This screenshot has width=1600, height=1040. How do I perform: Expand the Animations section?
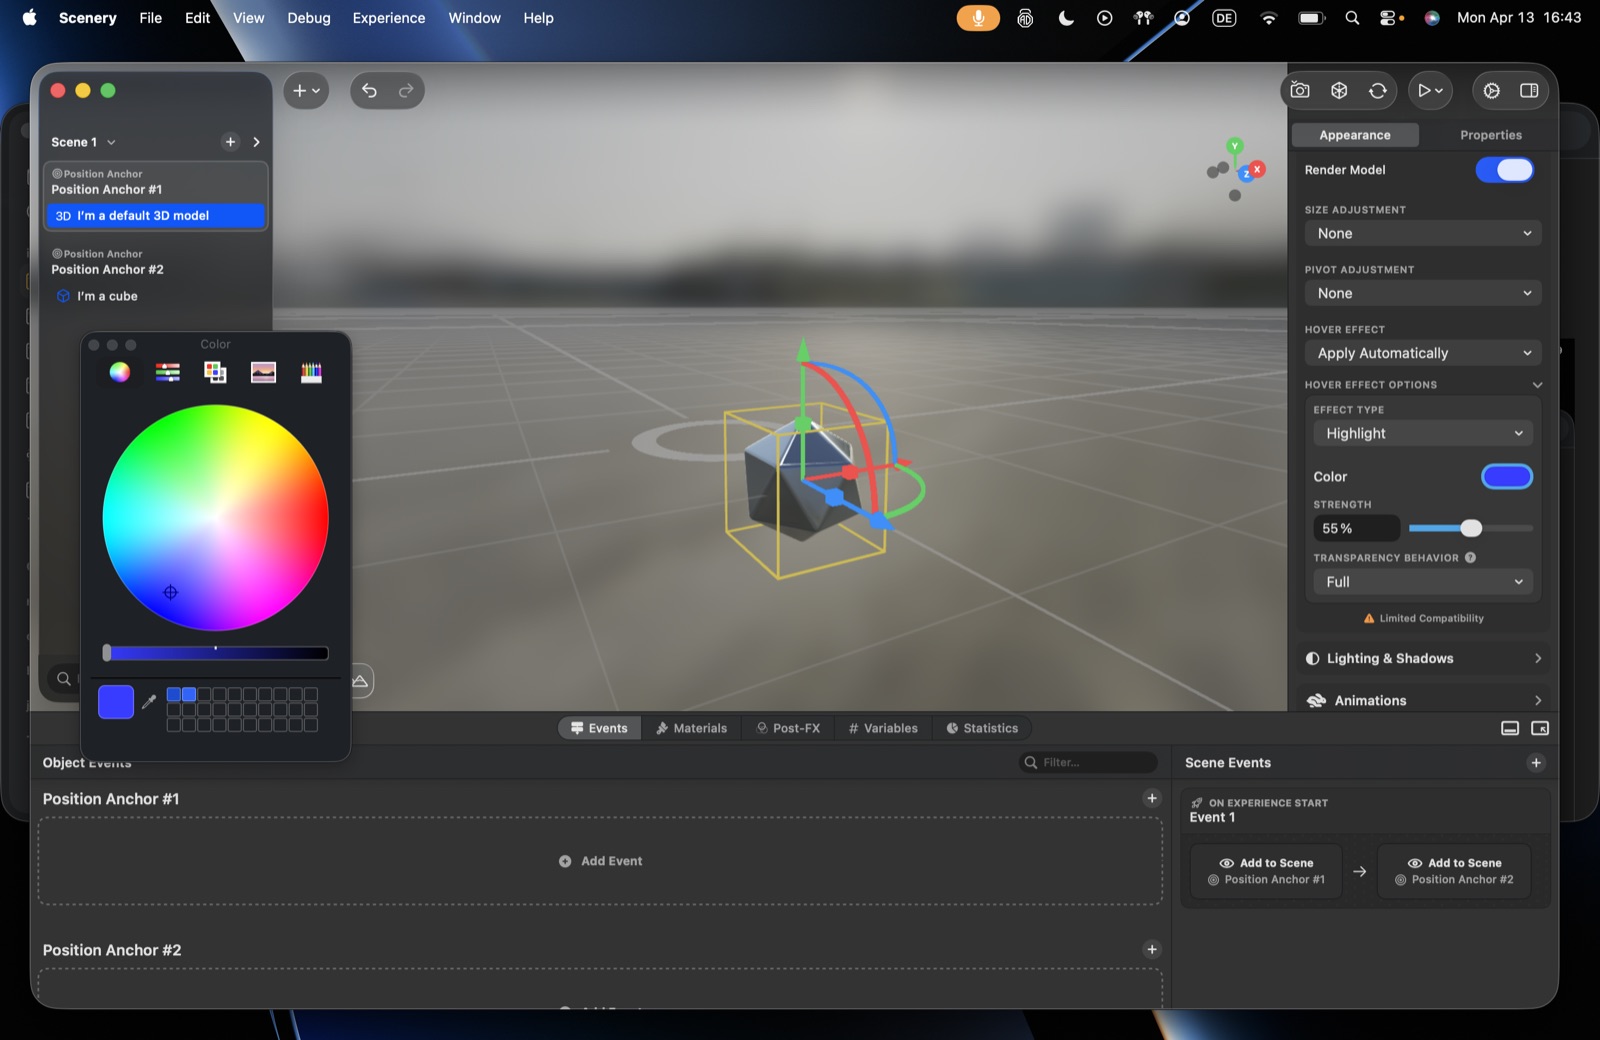[x=1423, y=700]
